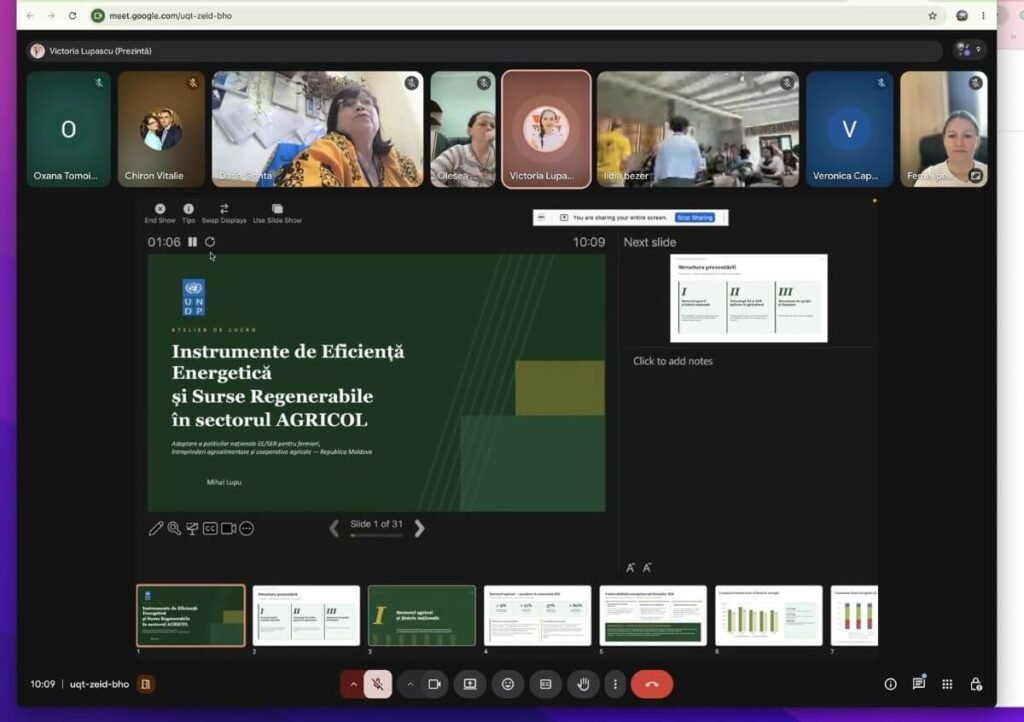Select Veronica Cap participant tile

tap(850, 129)
